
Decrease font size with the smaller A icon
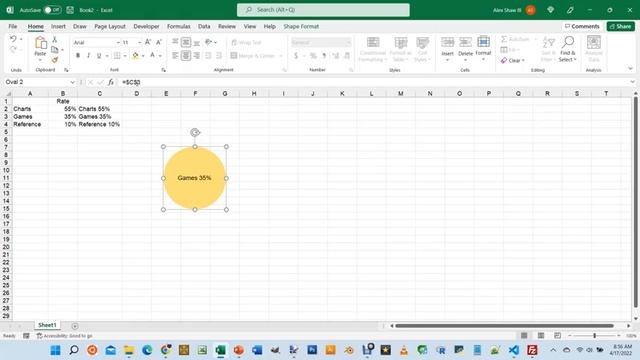coord(159,42)
